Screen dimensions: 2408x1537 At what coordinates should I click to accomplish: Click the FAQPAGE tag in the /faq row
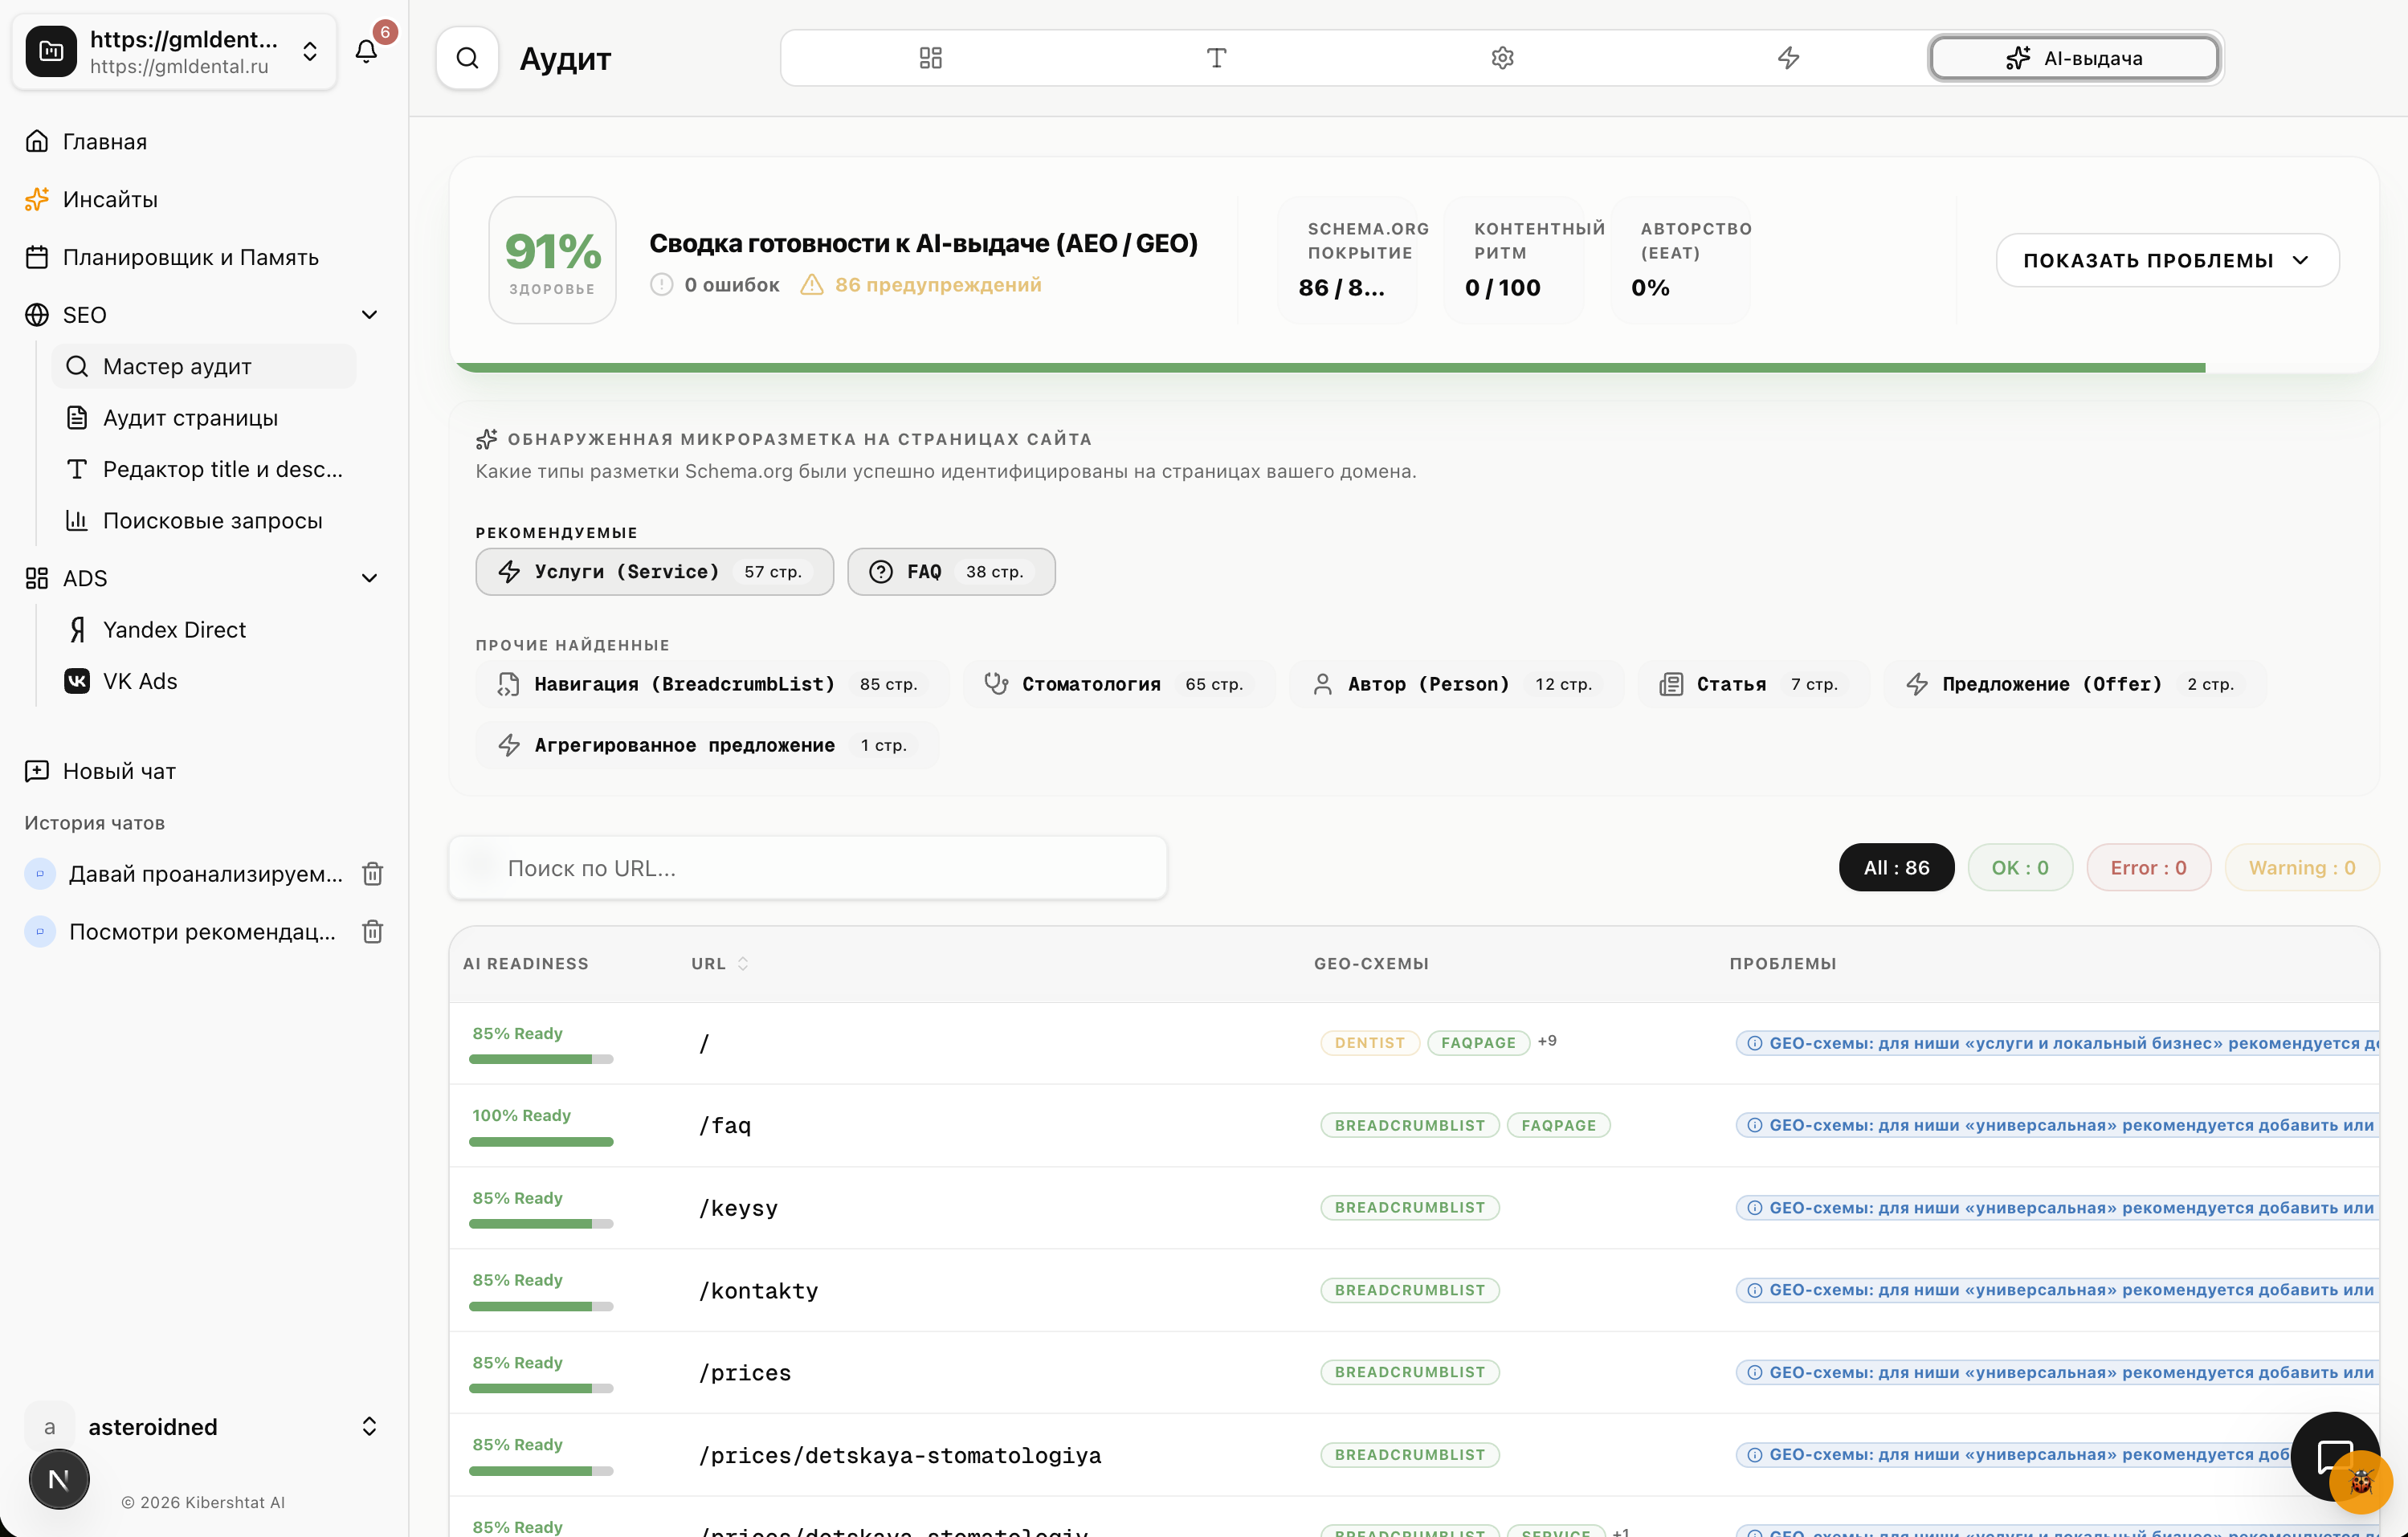(1558, 1125)
